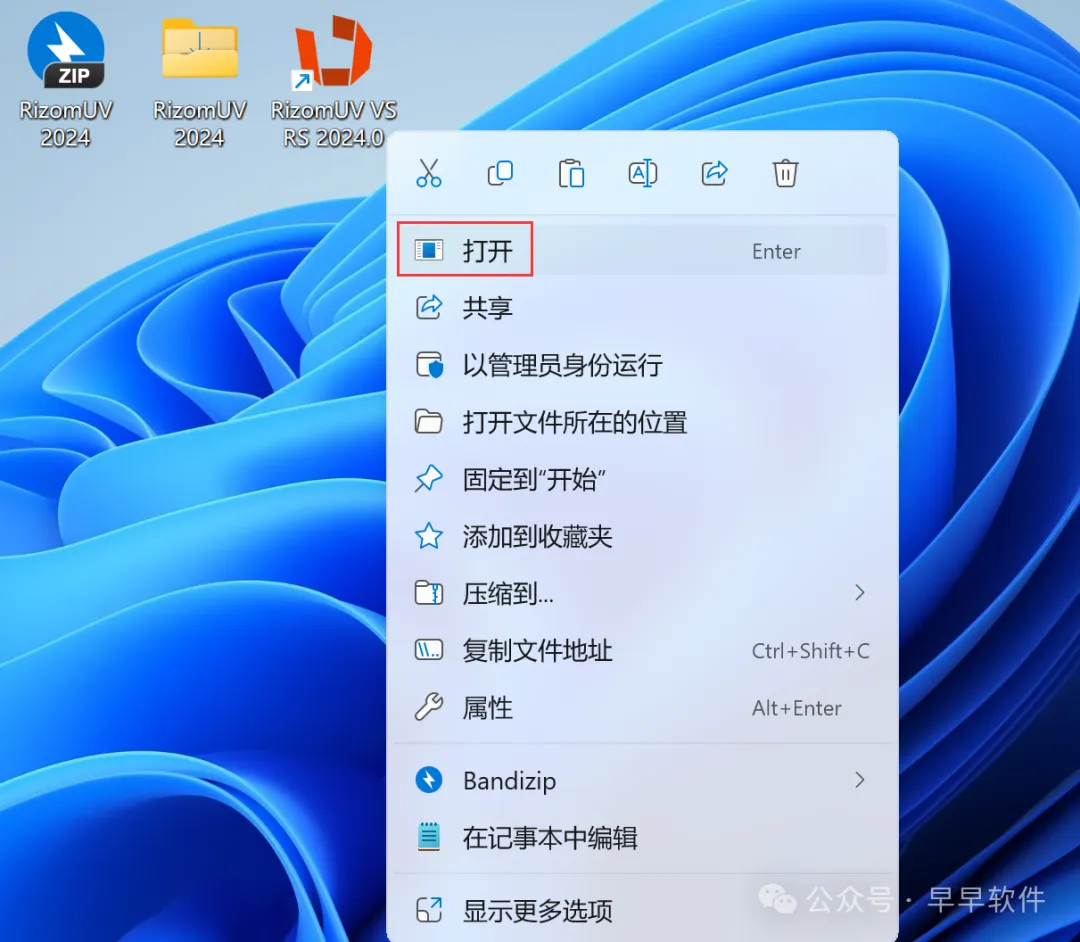Choose 打开 to open the shortcut
Image resolution: width=1080 pixels, height=942 pixels.
[642, 251]
